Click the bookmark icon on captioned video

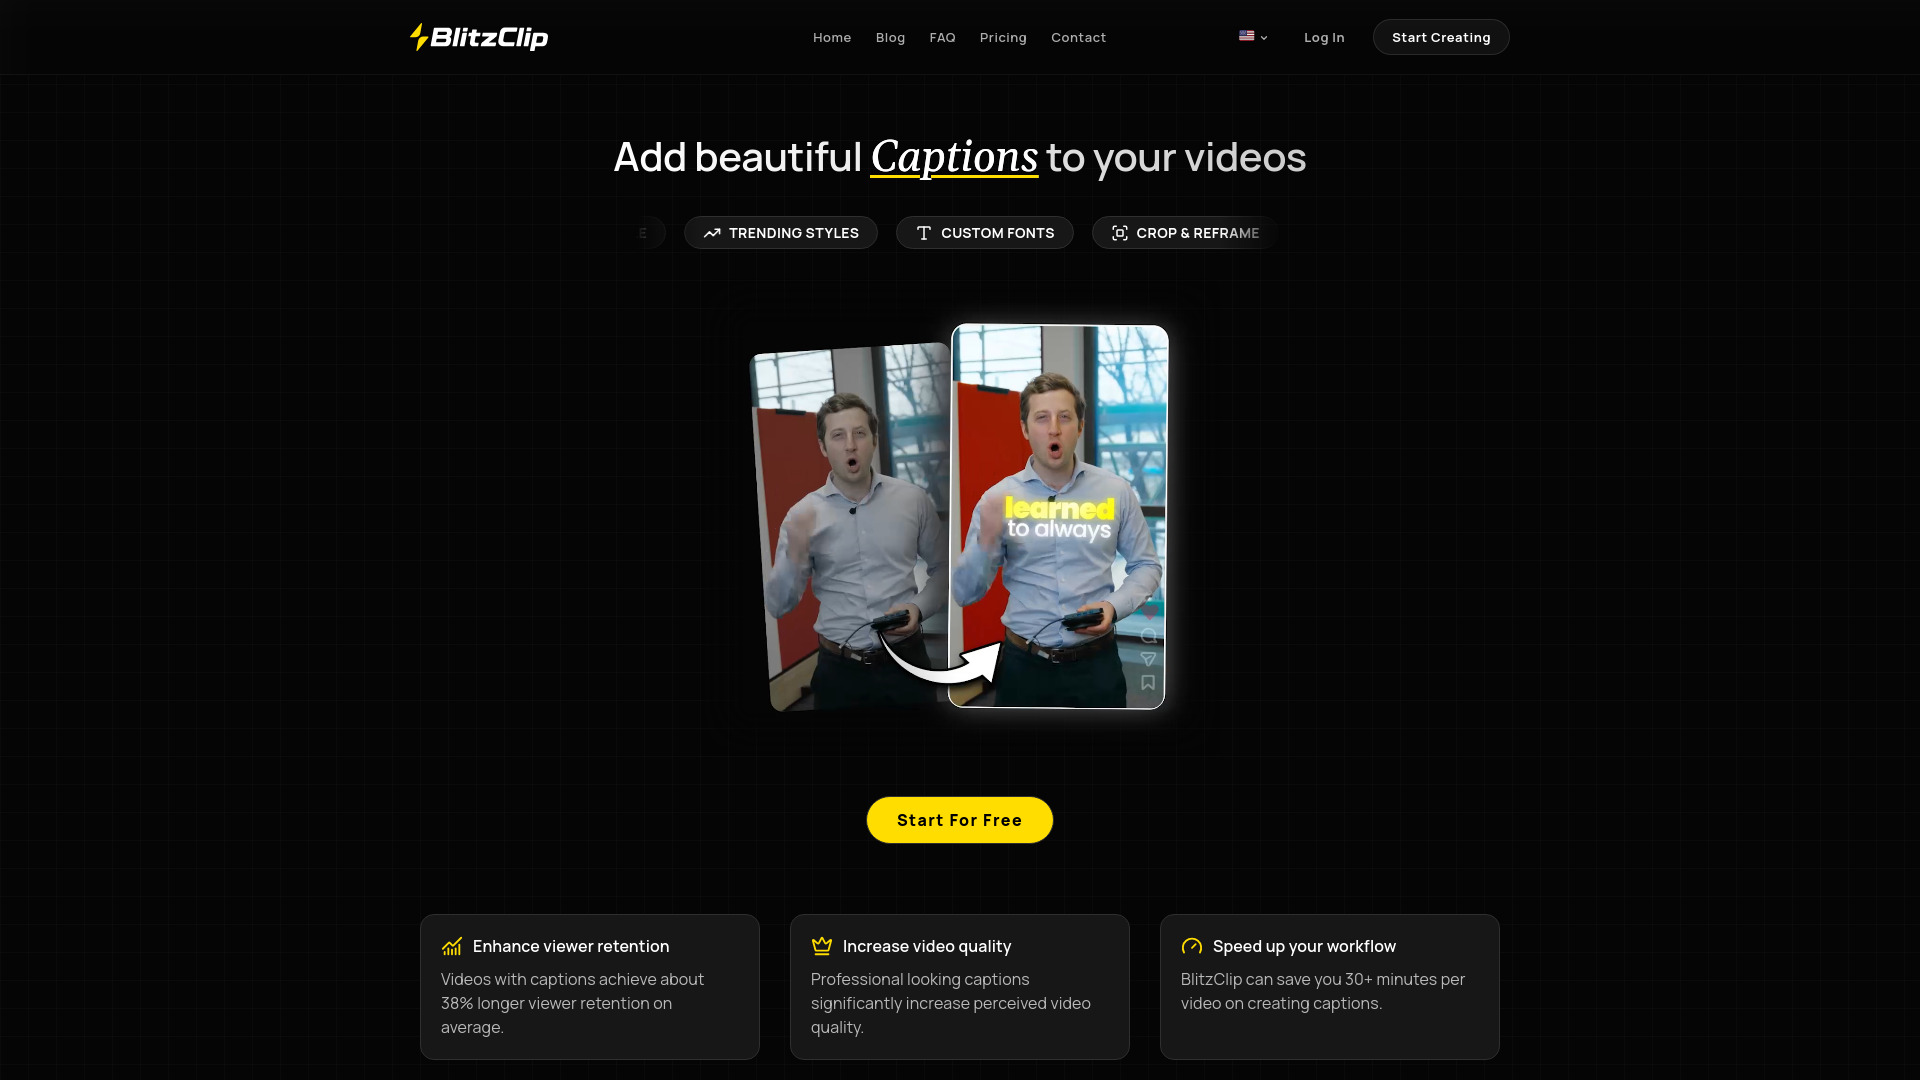1148,683
